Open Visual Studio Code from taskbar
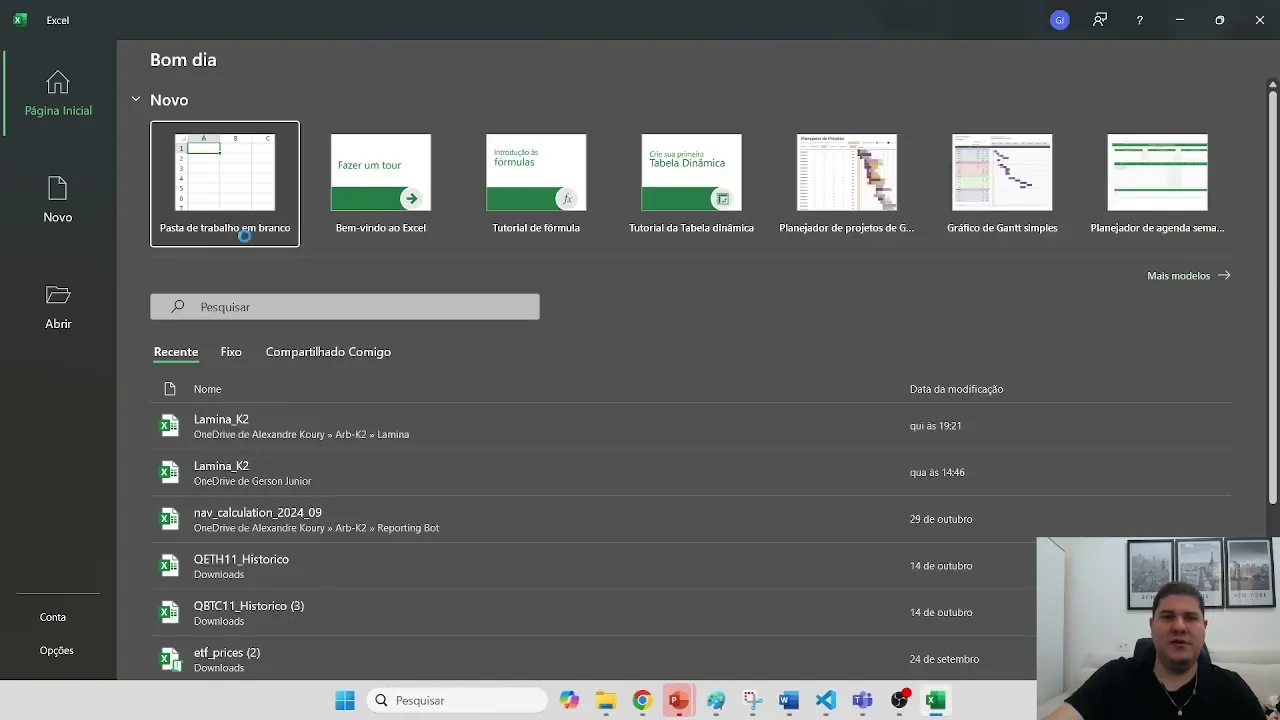The width and height of the screenshot is (1280, 720). (x=826, y=700)
